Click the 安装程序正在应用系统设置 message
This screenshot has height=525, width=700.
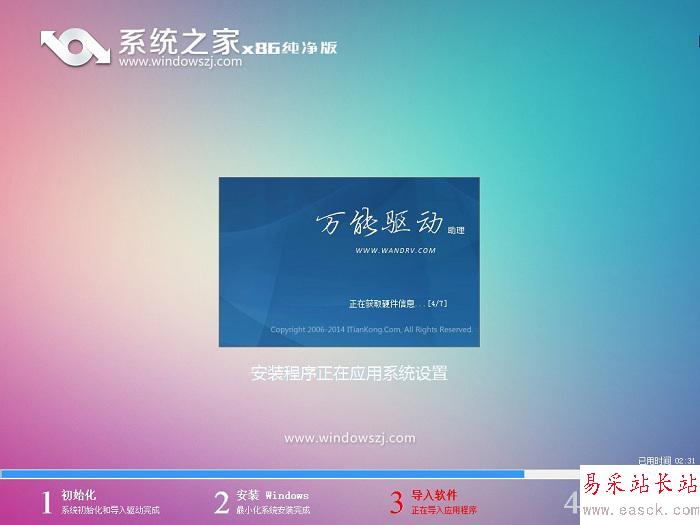(x=349, y=373)
